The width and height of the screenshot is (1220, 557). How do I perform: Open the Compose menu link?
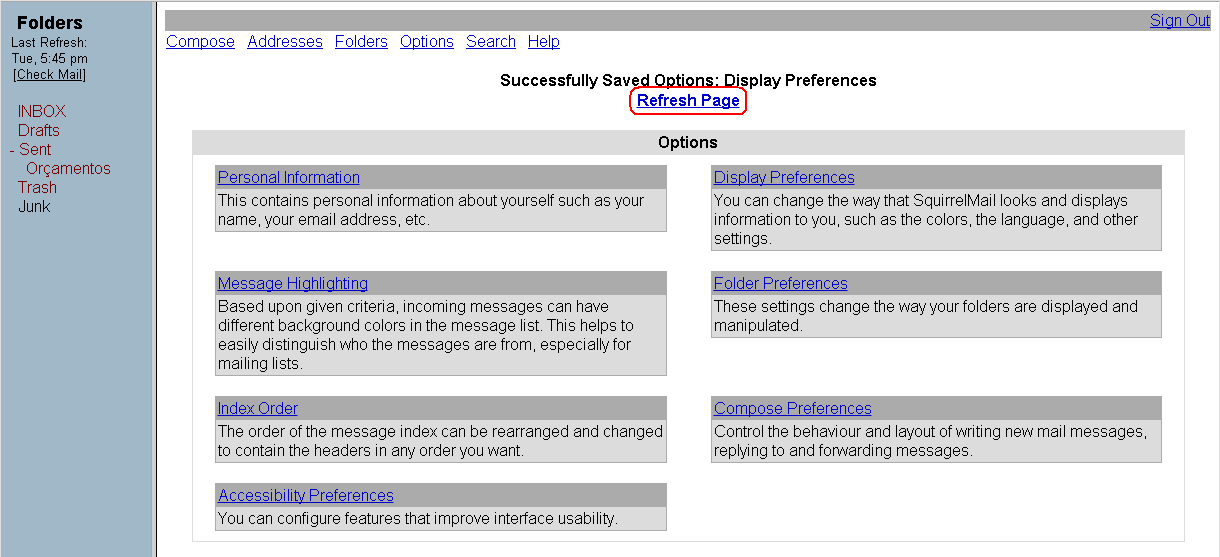tap(200, 41)
